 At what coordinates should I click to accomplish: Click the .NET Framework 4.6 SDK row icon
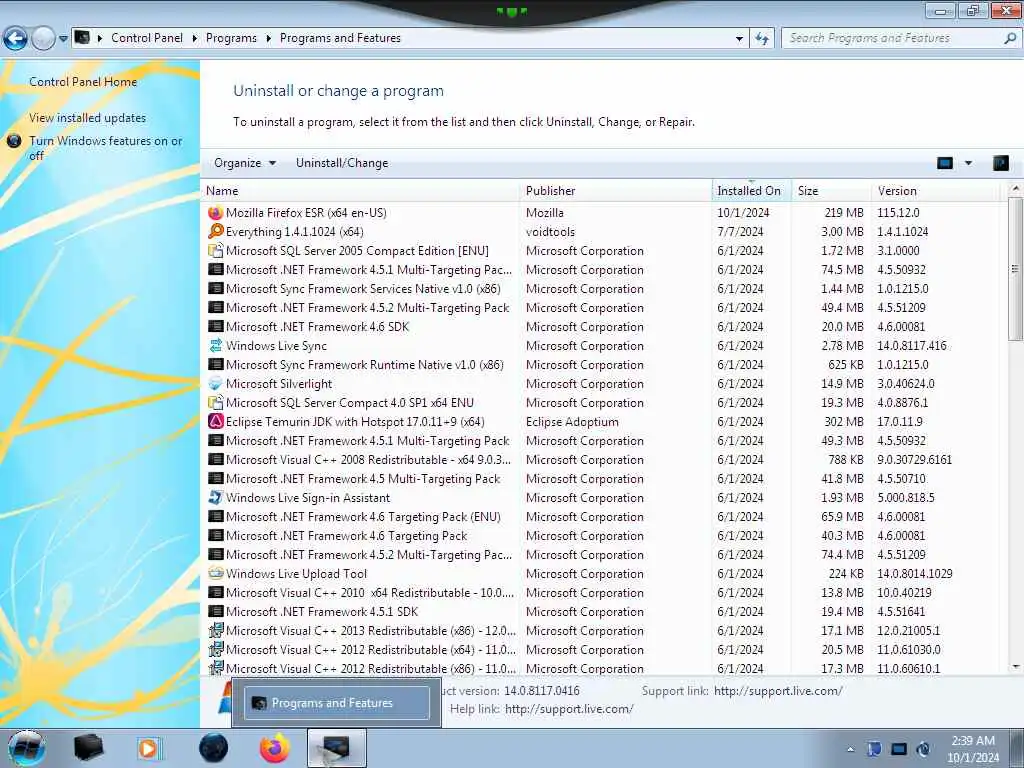click(x=216, y=327)
